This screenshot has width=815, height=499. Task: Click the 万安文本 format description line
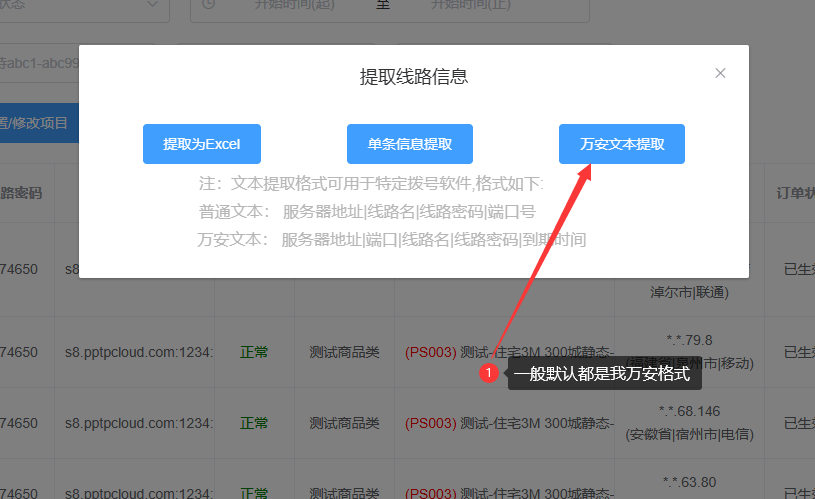point(392,240)
